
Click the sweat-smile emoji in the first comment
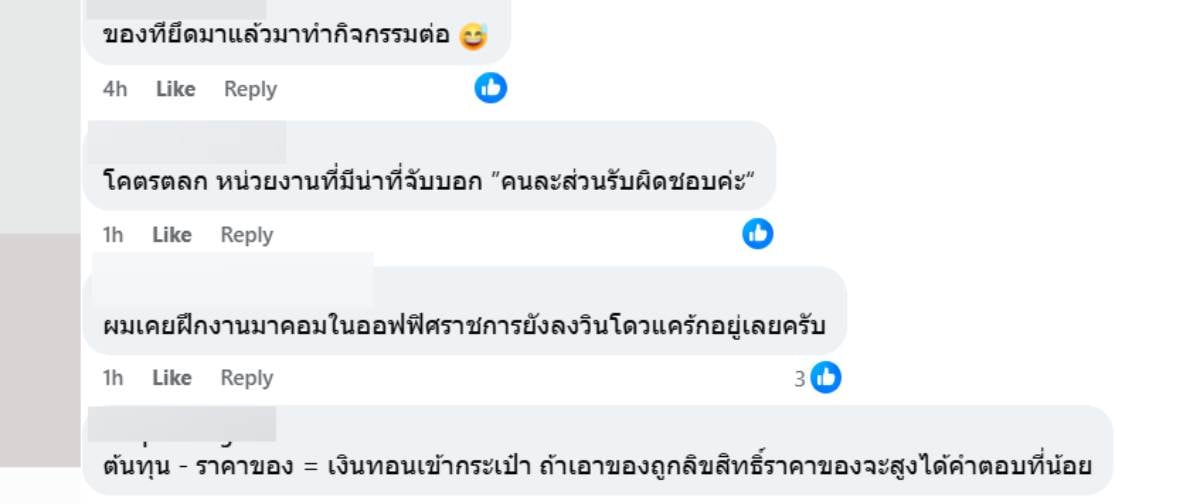coord(473,37)
